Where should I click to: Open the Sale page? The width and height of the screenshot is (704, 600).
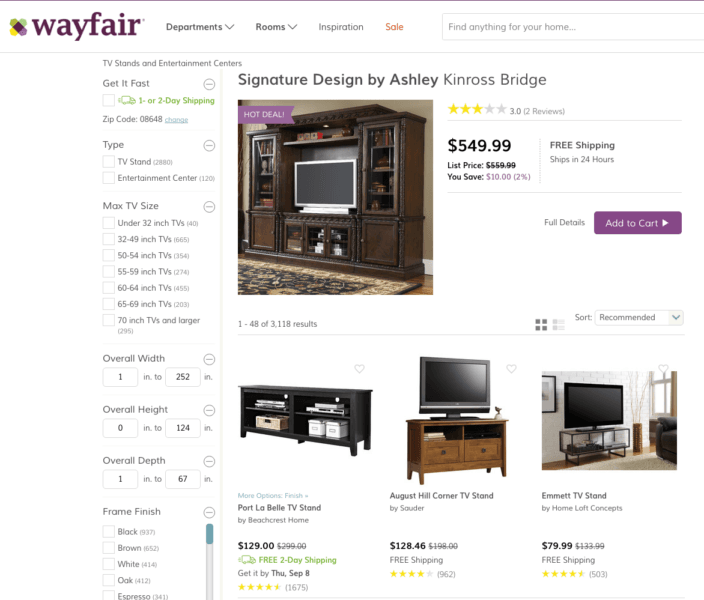click(x=394, y=27)
